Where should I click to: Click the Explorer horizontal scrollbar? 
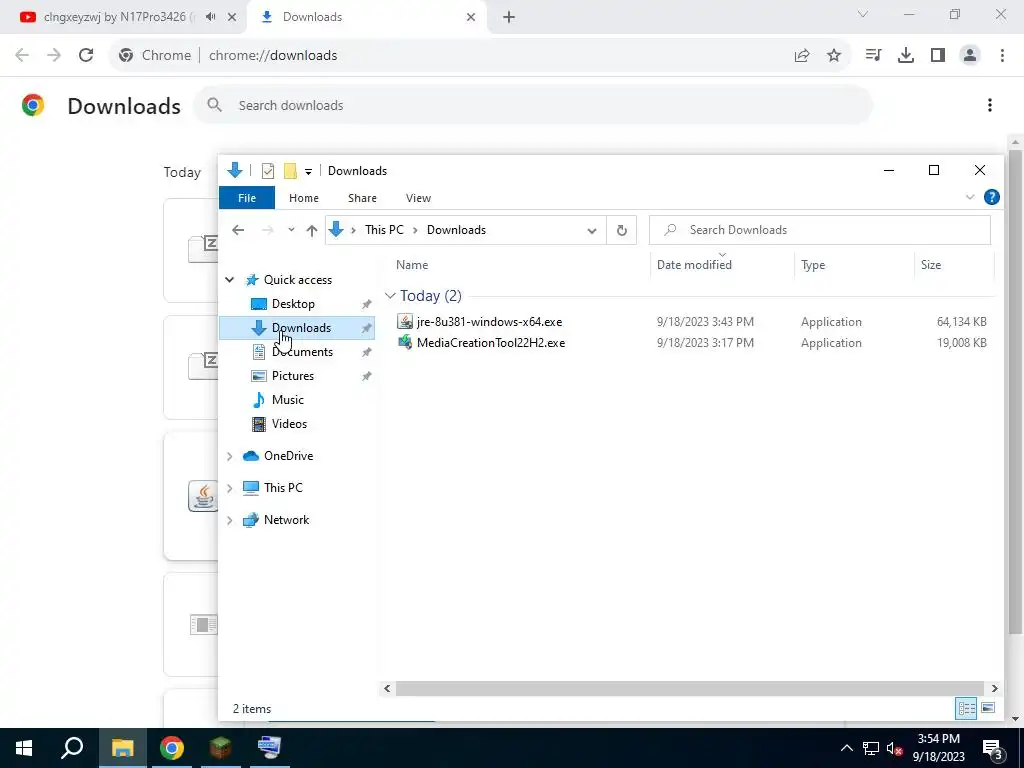tap(690, 688)
